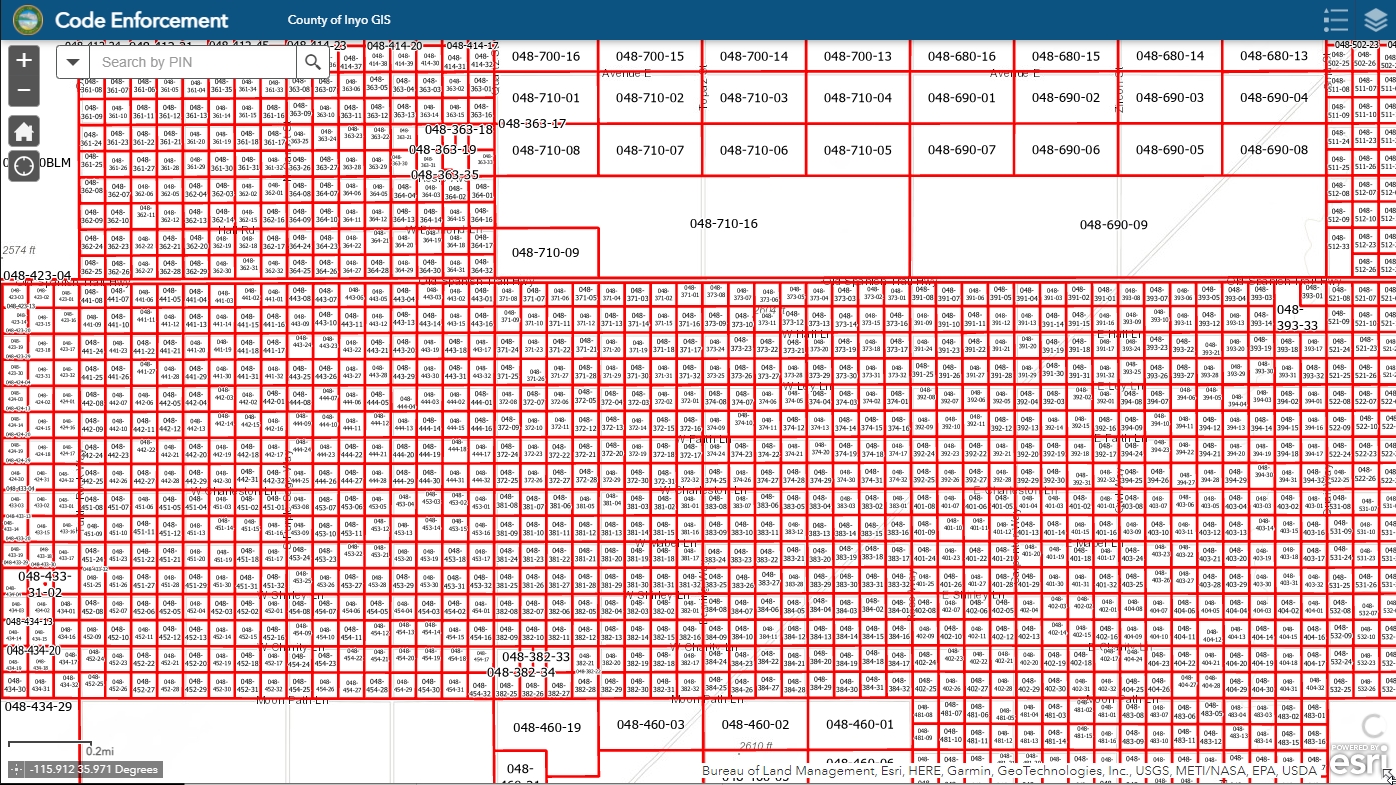
Task: Focus the Search by PIN field
Action: click(x=193, y=62)
